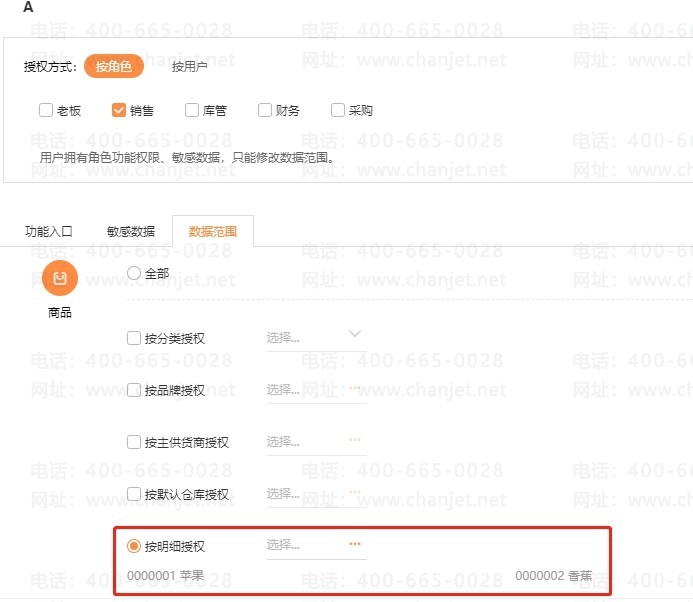The height and width of the screenshot is (602, 693).
Task: Tick the 按主供货商授权 checkbox
Action: pyautogui.click(x=133, y=442)
